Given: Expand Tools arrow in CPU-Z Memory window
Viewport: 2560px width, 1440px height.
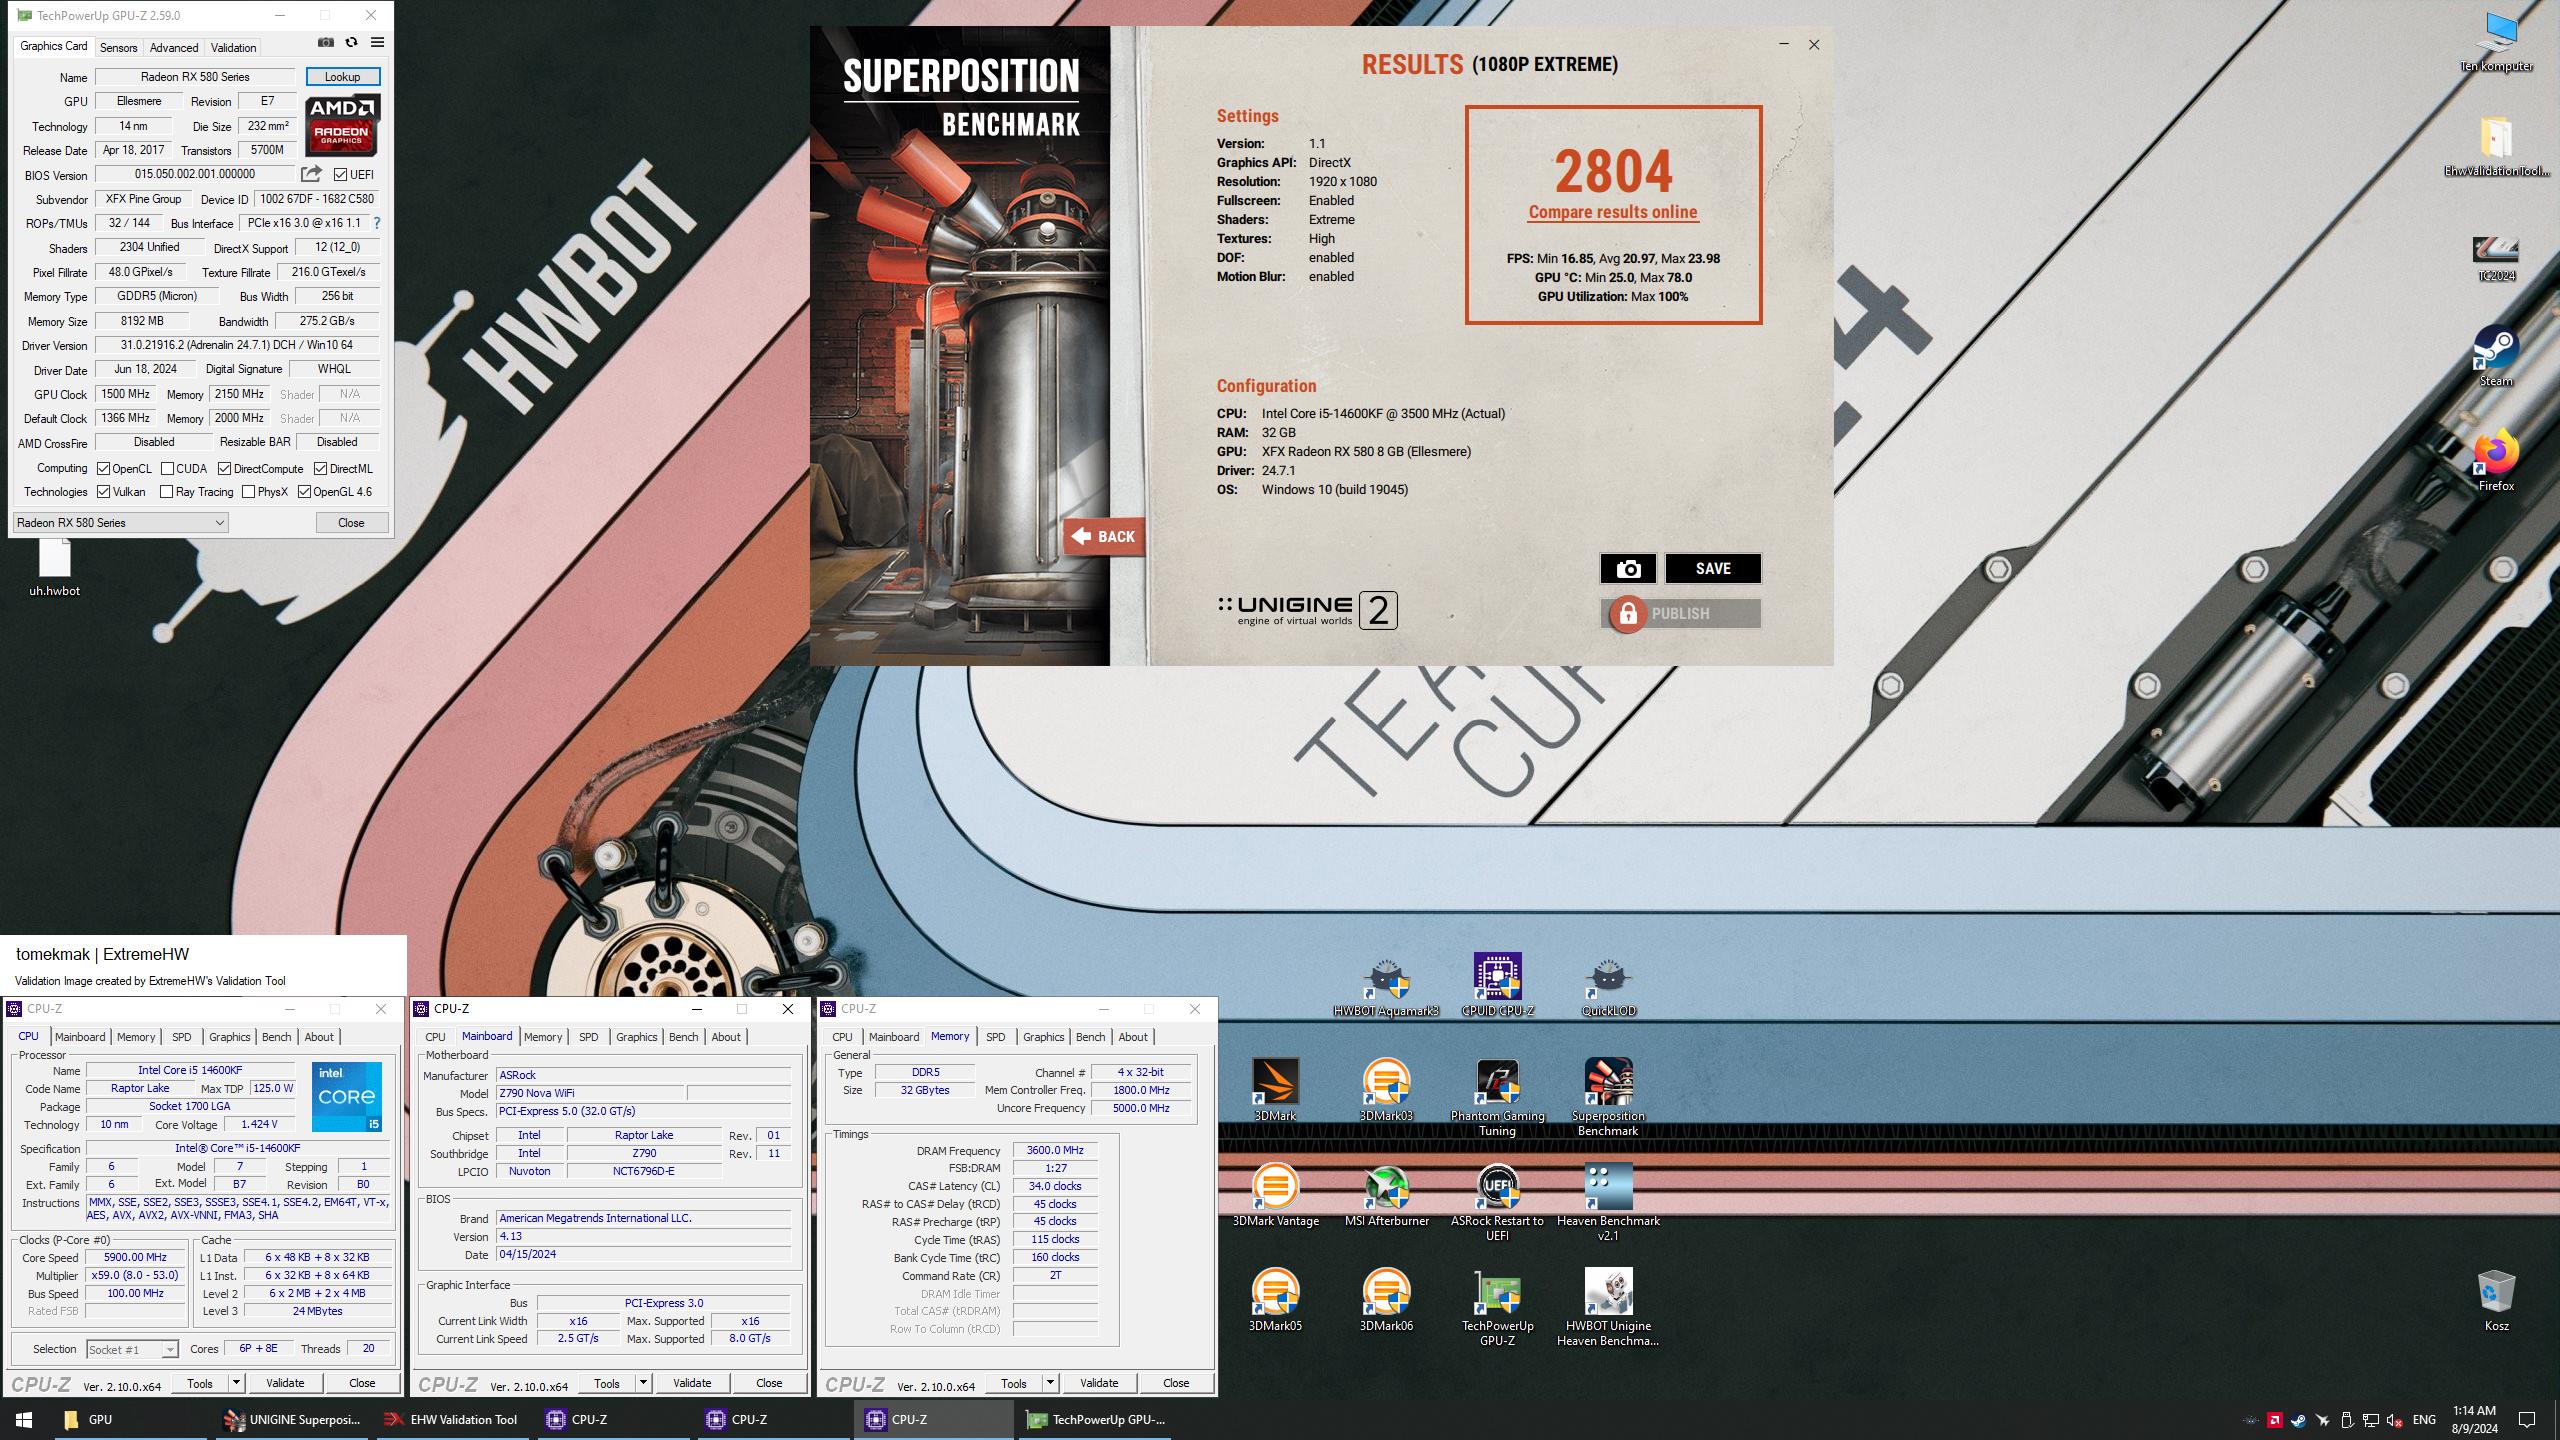Looking at the screenshot, I should tap(1050, 1383).
